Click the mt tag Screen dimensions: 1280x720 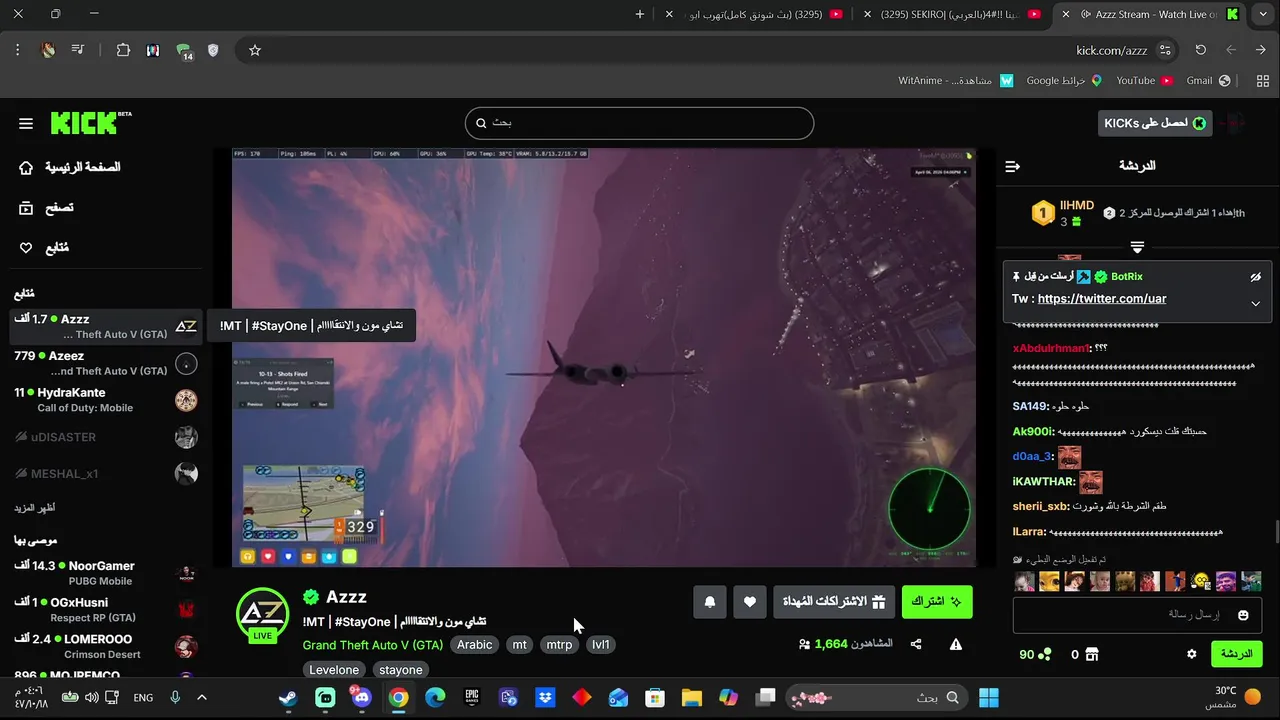[520, 645]
